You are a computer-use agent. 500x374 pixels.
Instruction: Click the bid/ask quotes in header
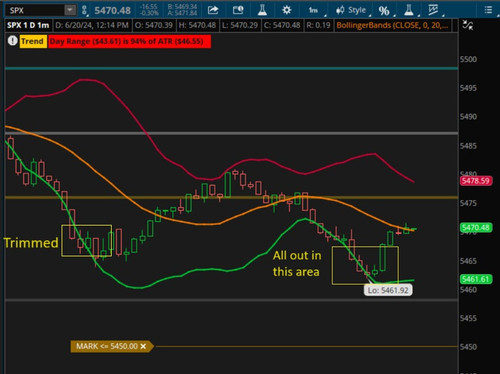tap(182, 10)
